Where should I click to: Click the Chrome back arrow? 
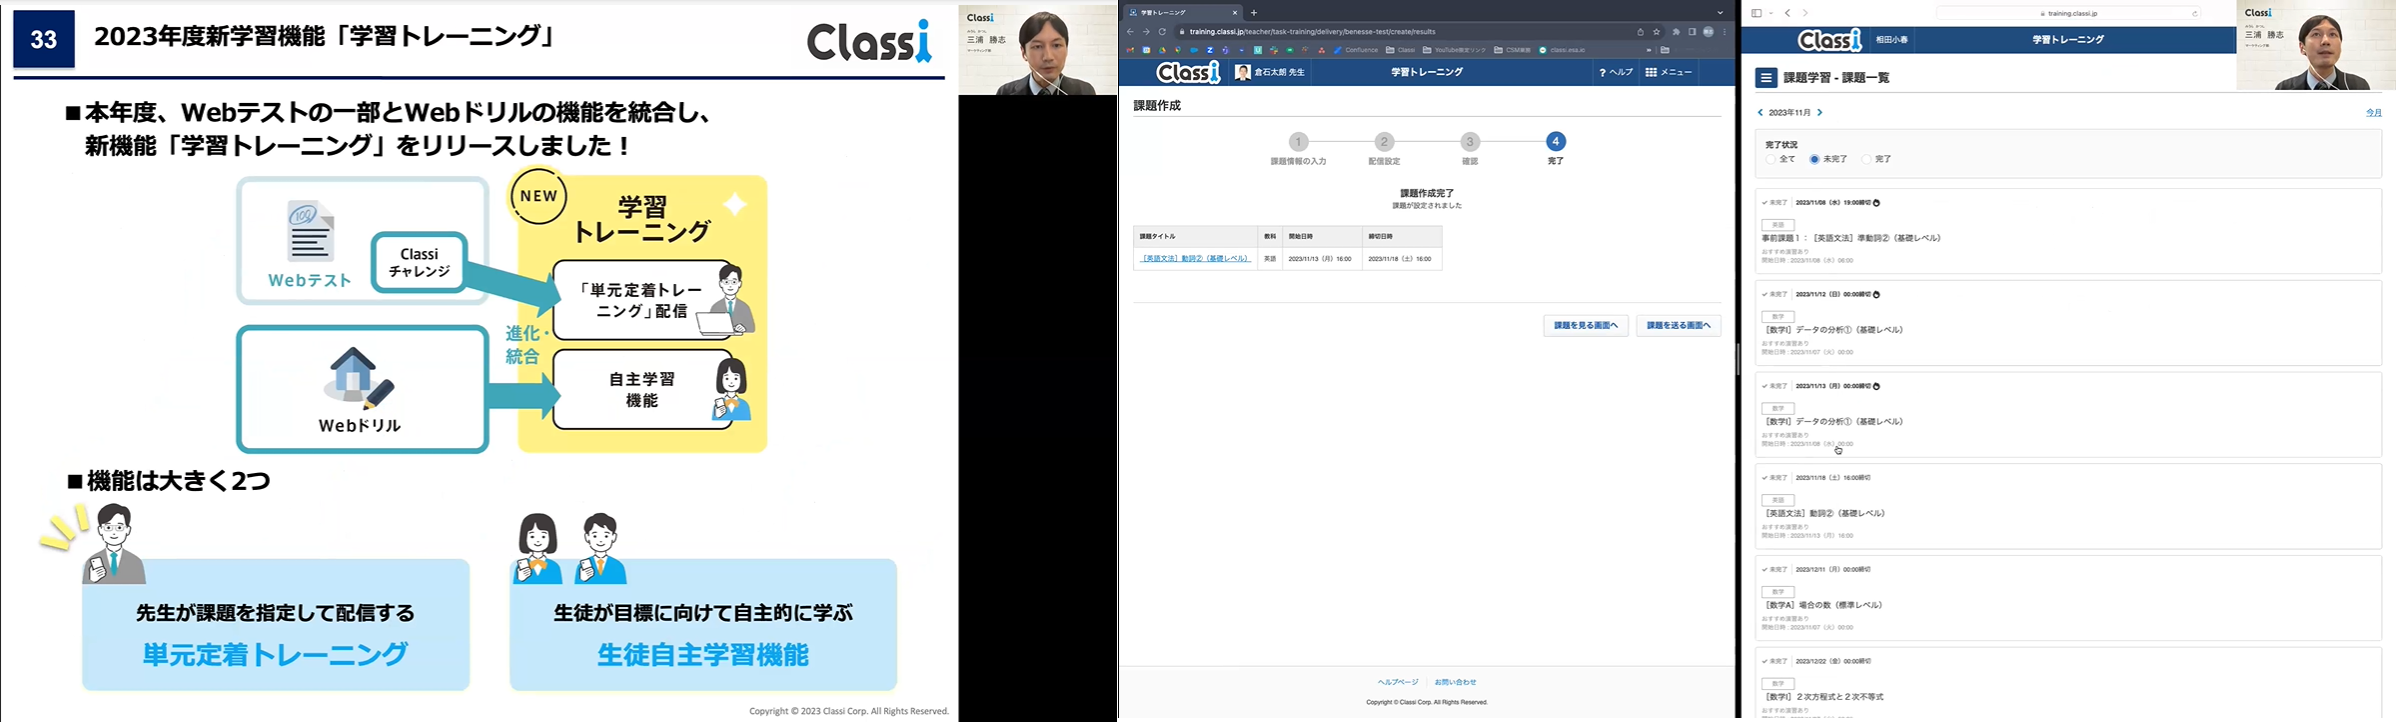(1130, 32)
